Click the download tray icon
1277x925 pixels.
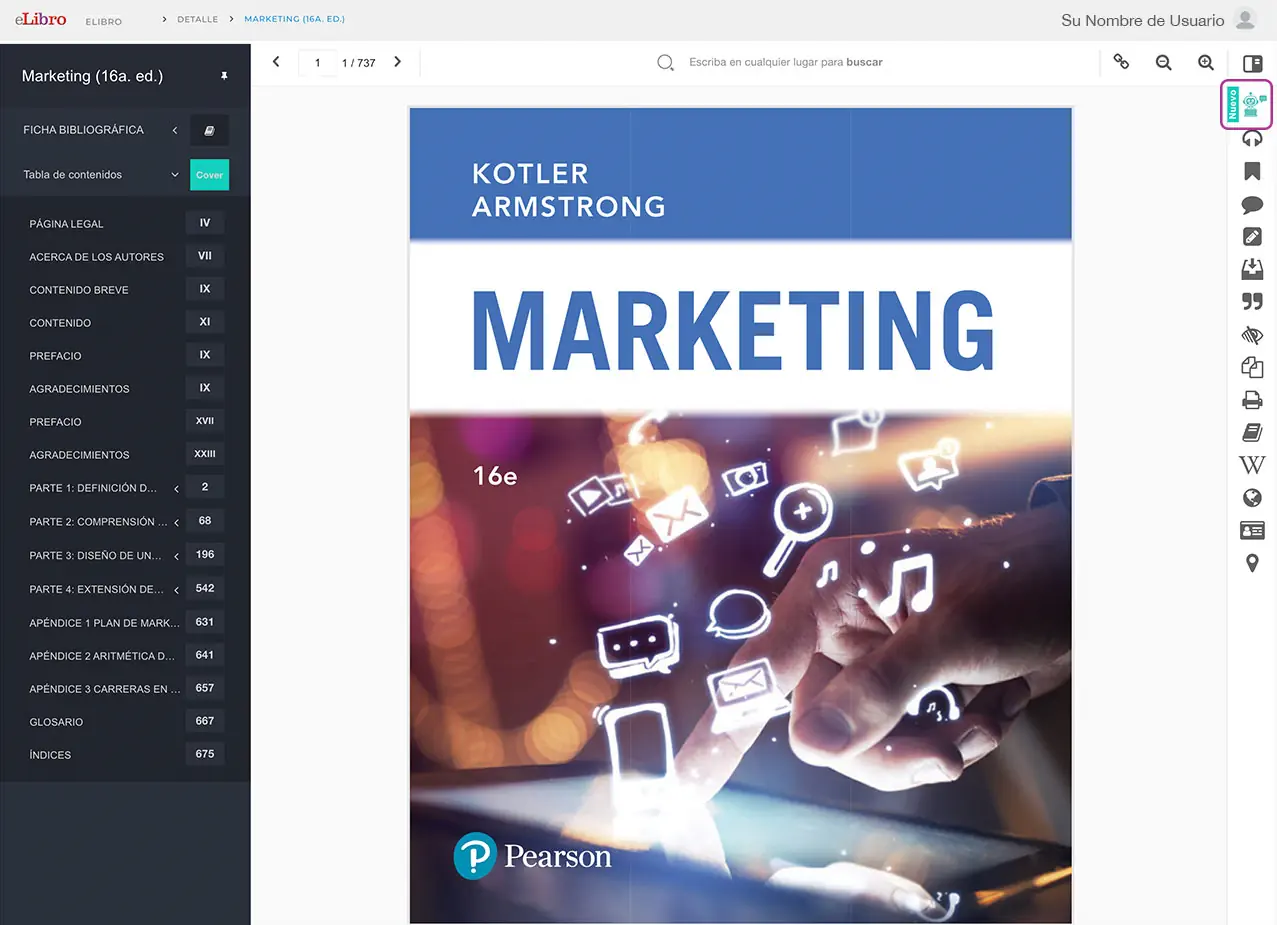1252,269
